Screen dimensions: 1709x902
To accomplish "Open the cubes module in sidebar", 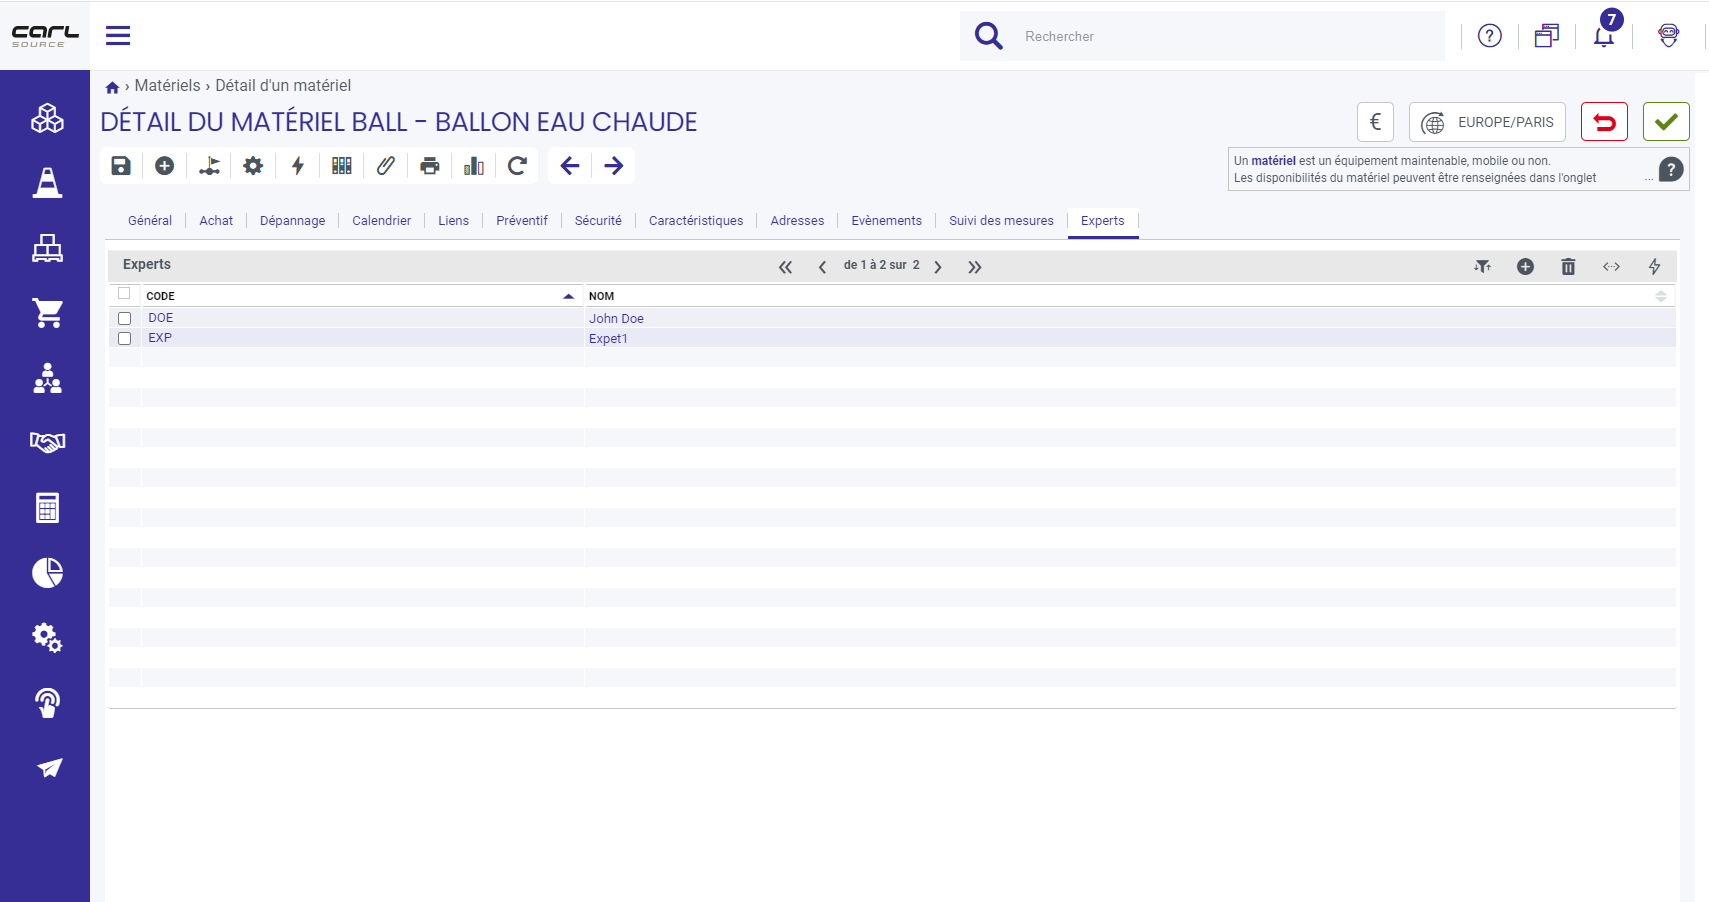I will click(x=47, y=118).
